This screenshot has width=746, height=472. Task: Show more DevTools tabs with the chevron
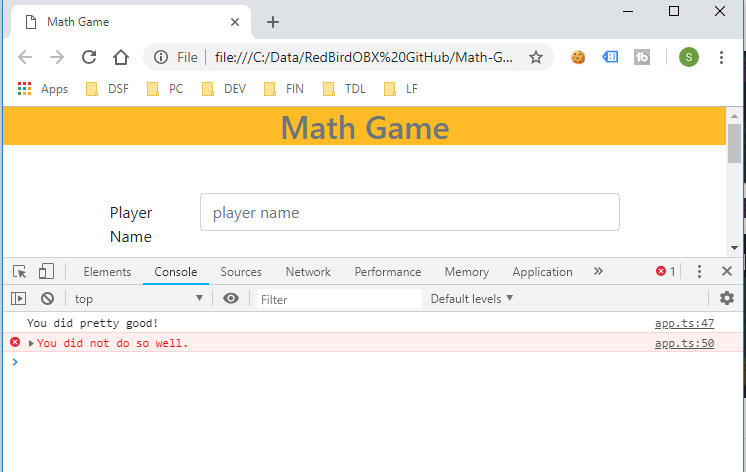[598, 271]
